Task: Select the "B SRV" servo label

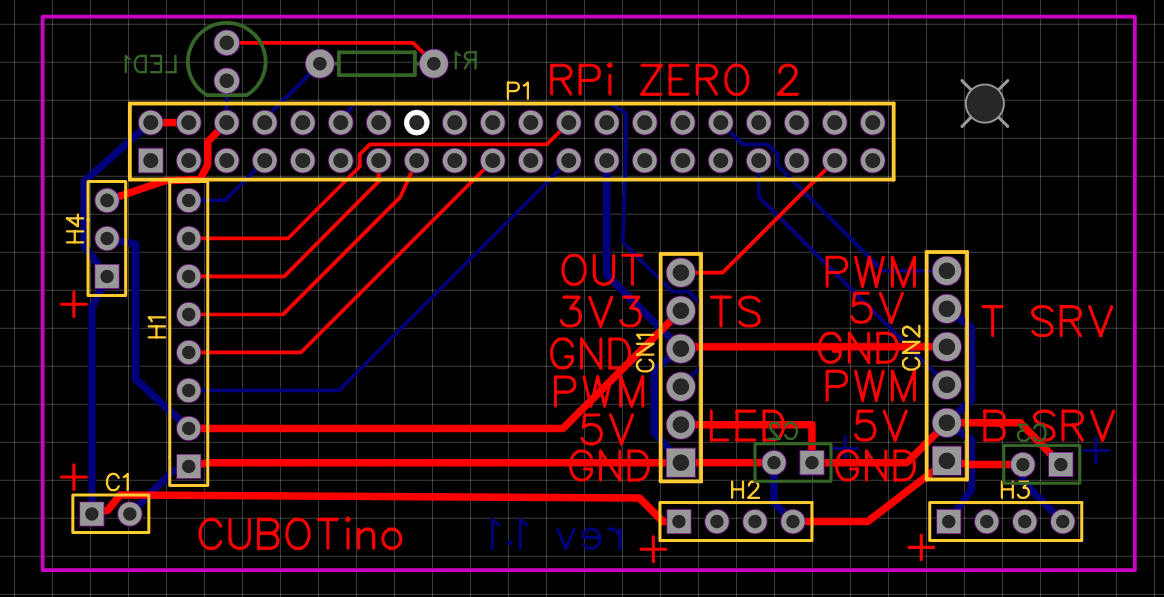Action: pyautogui.click(x=1049, y=426)
